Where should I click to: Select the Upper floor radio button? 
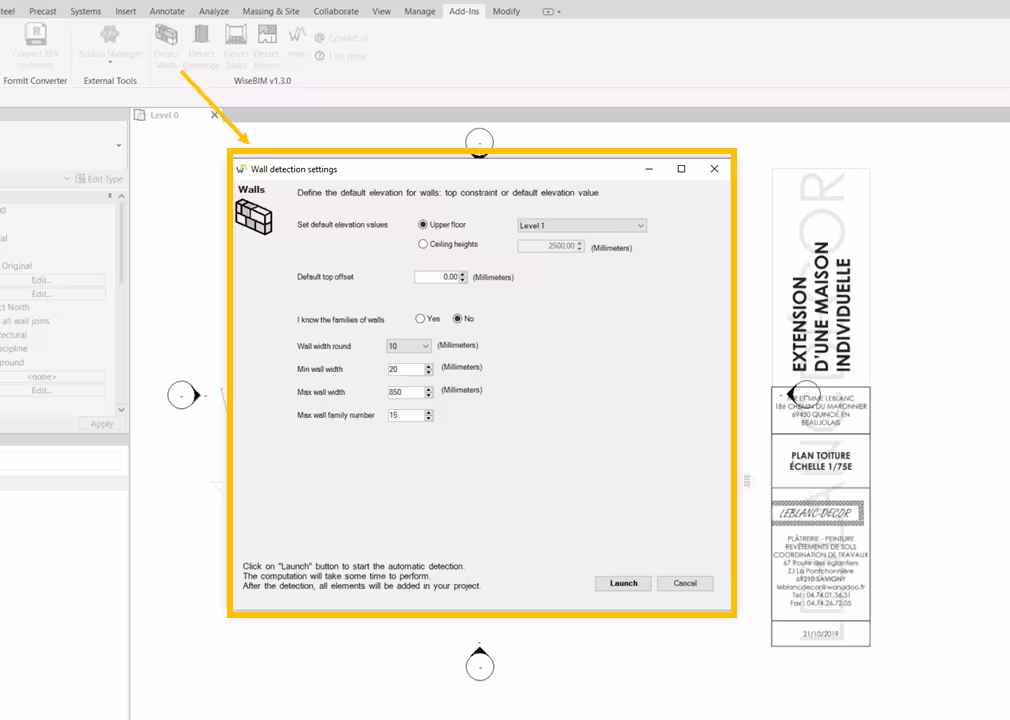[423, 225]
